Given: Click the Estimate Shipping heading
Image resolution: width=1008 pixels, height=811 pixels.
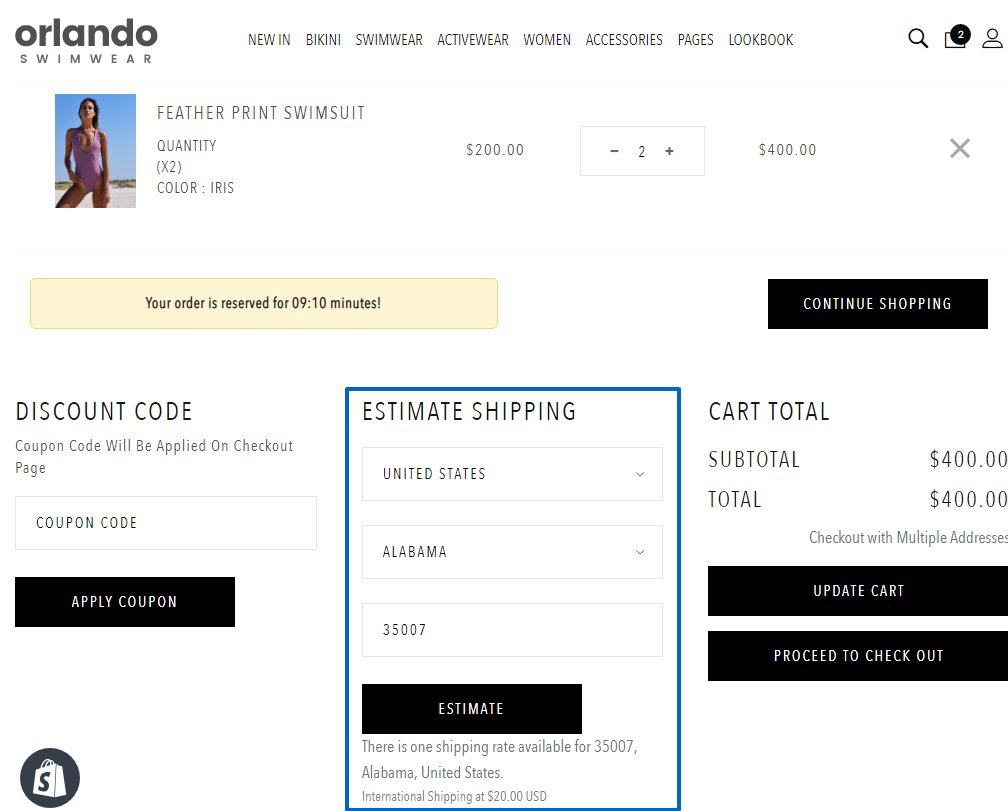Looking at the screenshot, I should 469,411.
